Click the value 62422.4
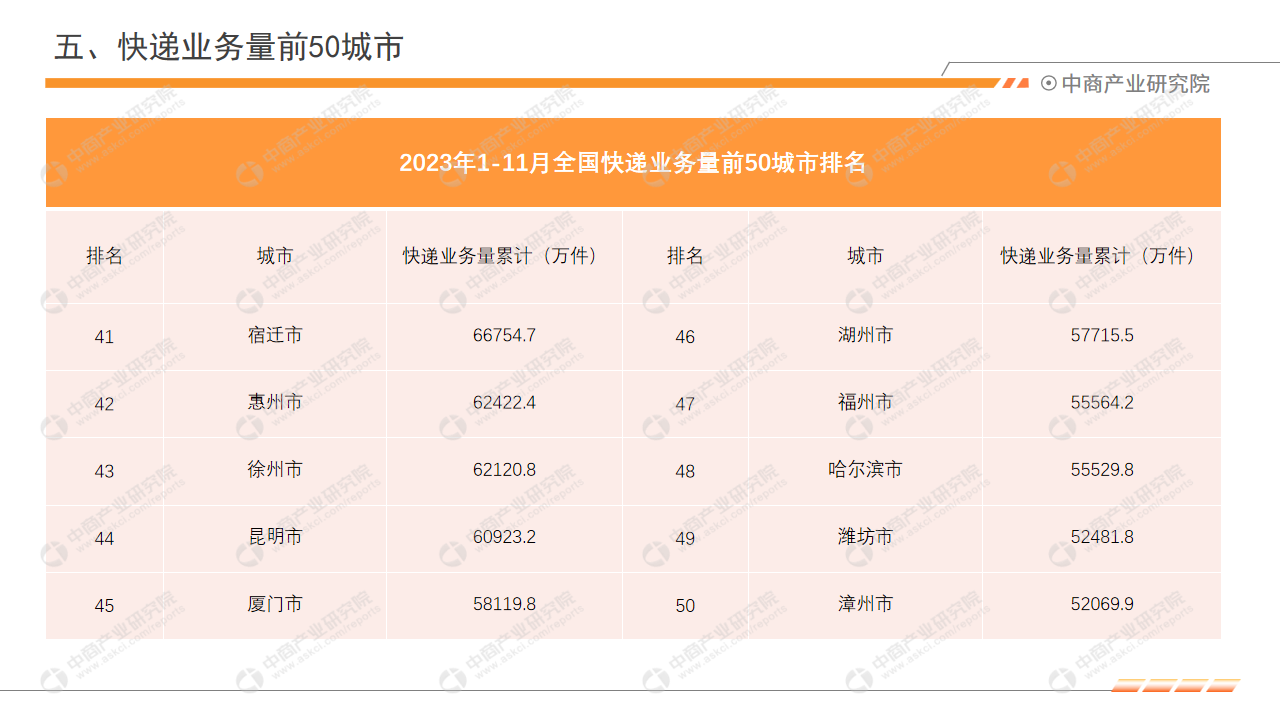 point(504,402)
